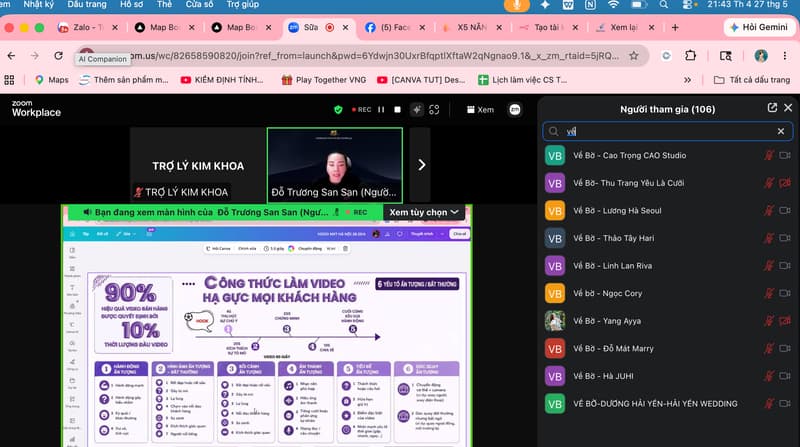The image size is (800, 447).
Task: Click muted mic for Cao Trọng CAO Studio
Action: click(x=769, y=155)
